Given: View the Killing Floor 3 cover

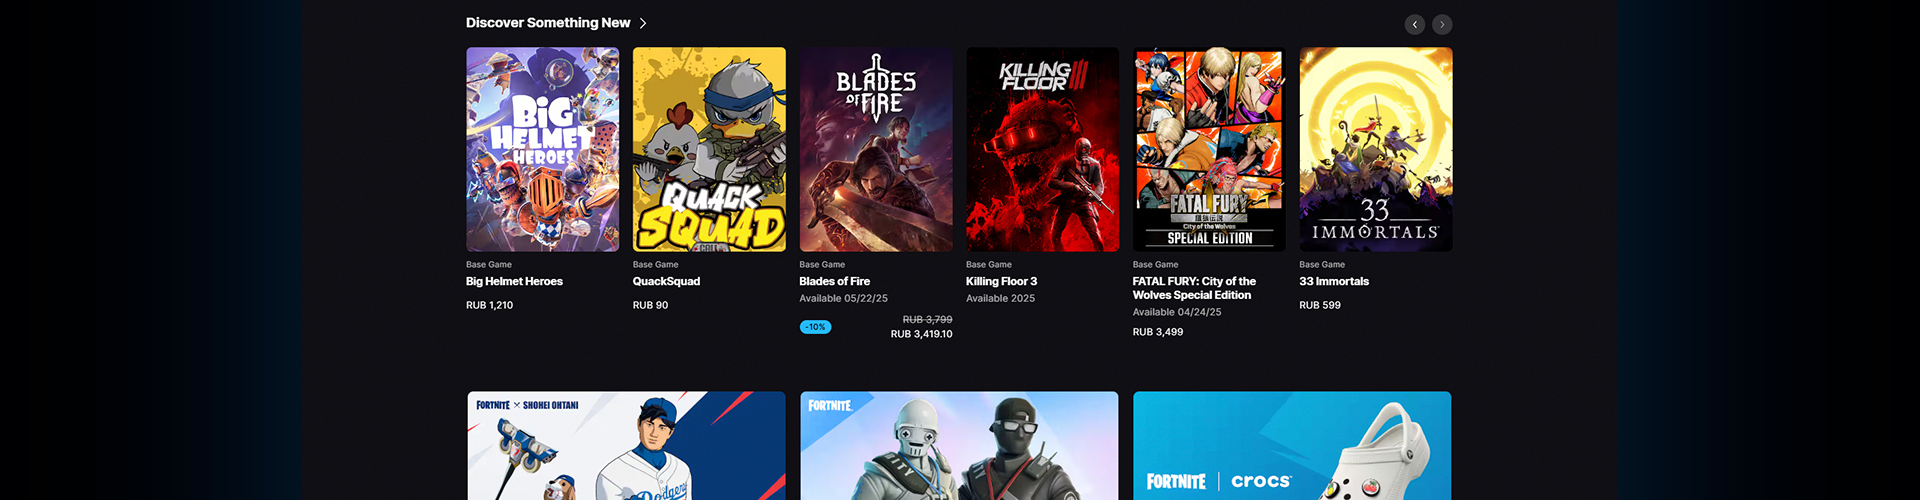Looking at the screenshot, I should (1042, 149).
